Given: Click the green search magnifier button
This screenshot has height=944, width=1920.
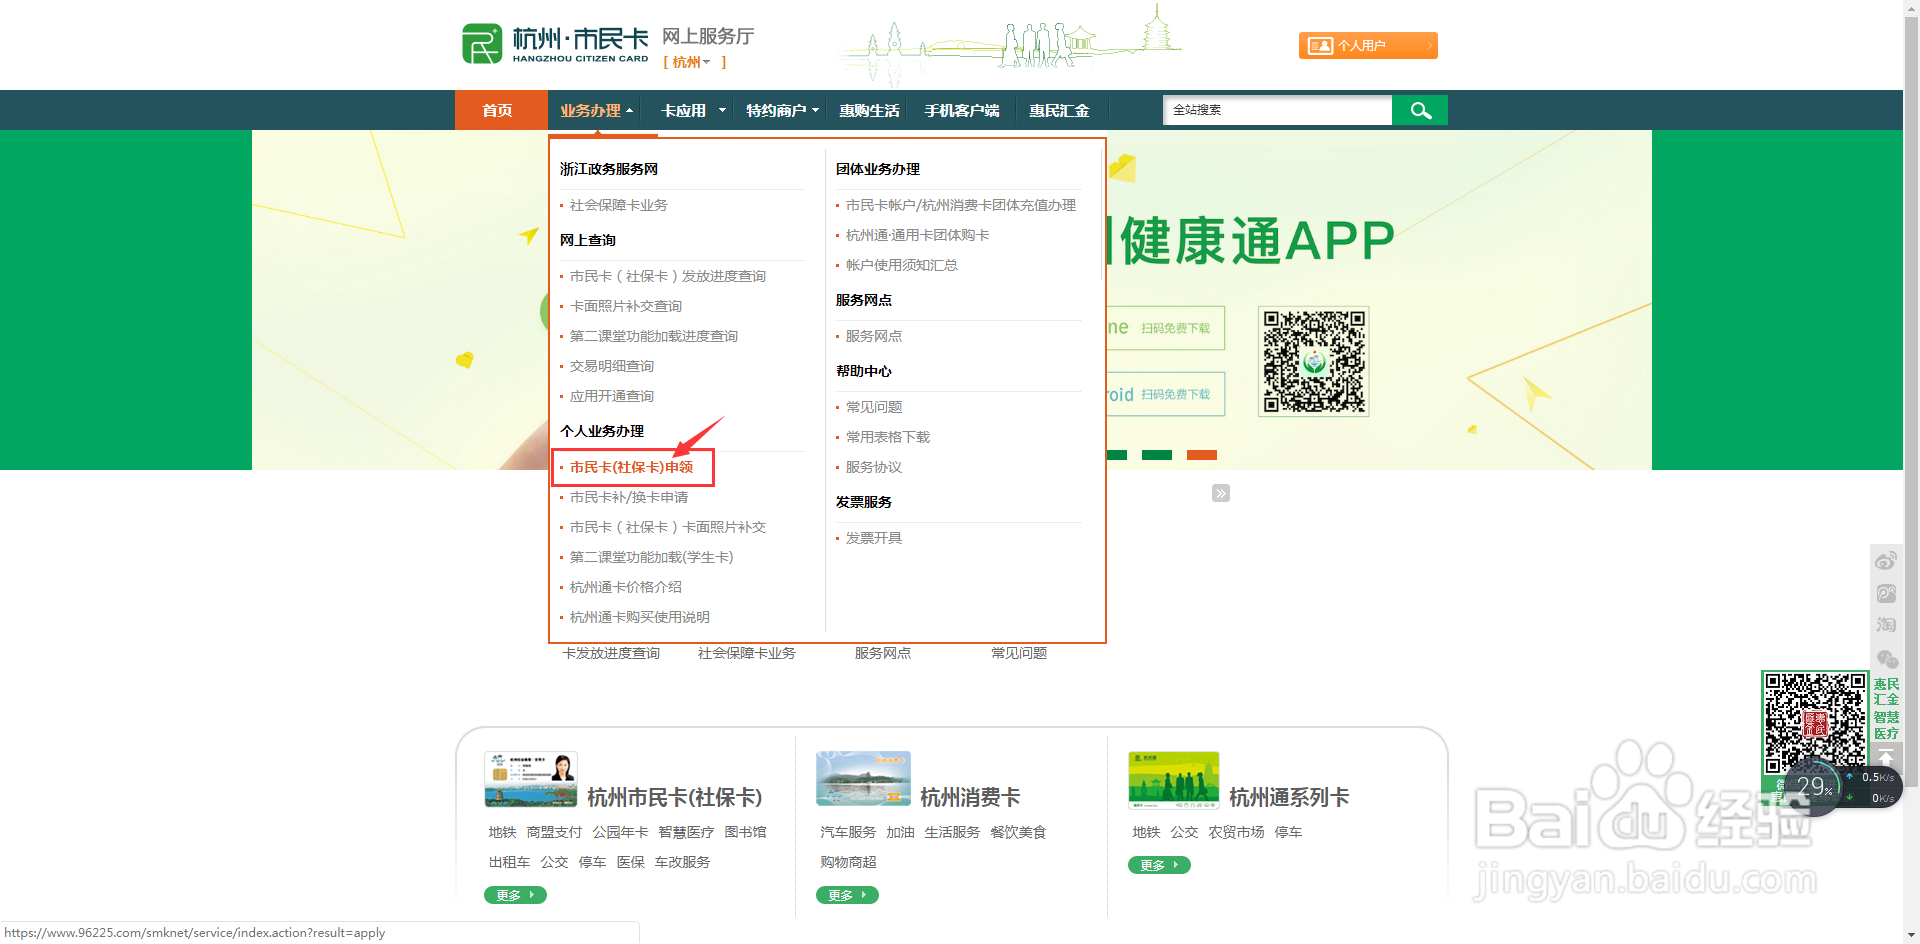Looking at the screenshot, I should click(1420, 110).
